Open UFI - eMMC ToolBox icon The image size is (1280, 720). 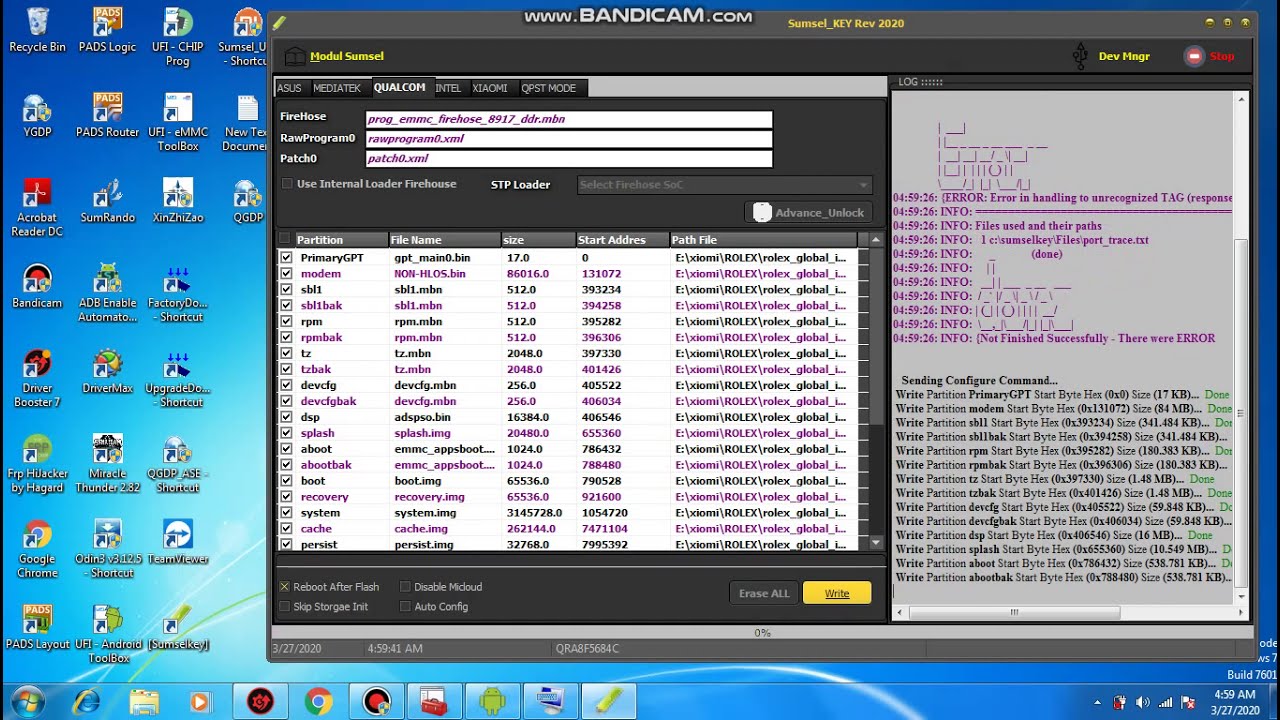pos(177,122)
